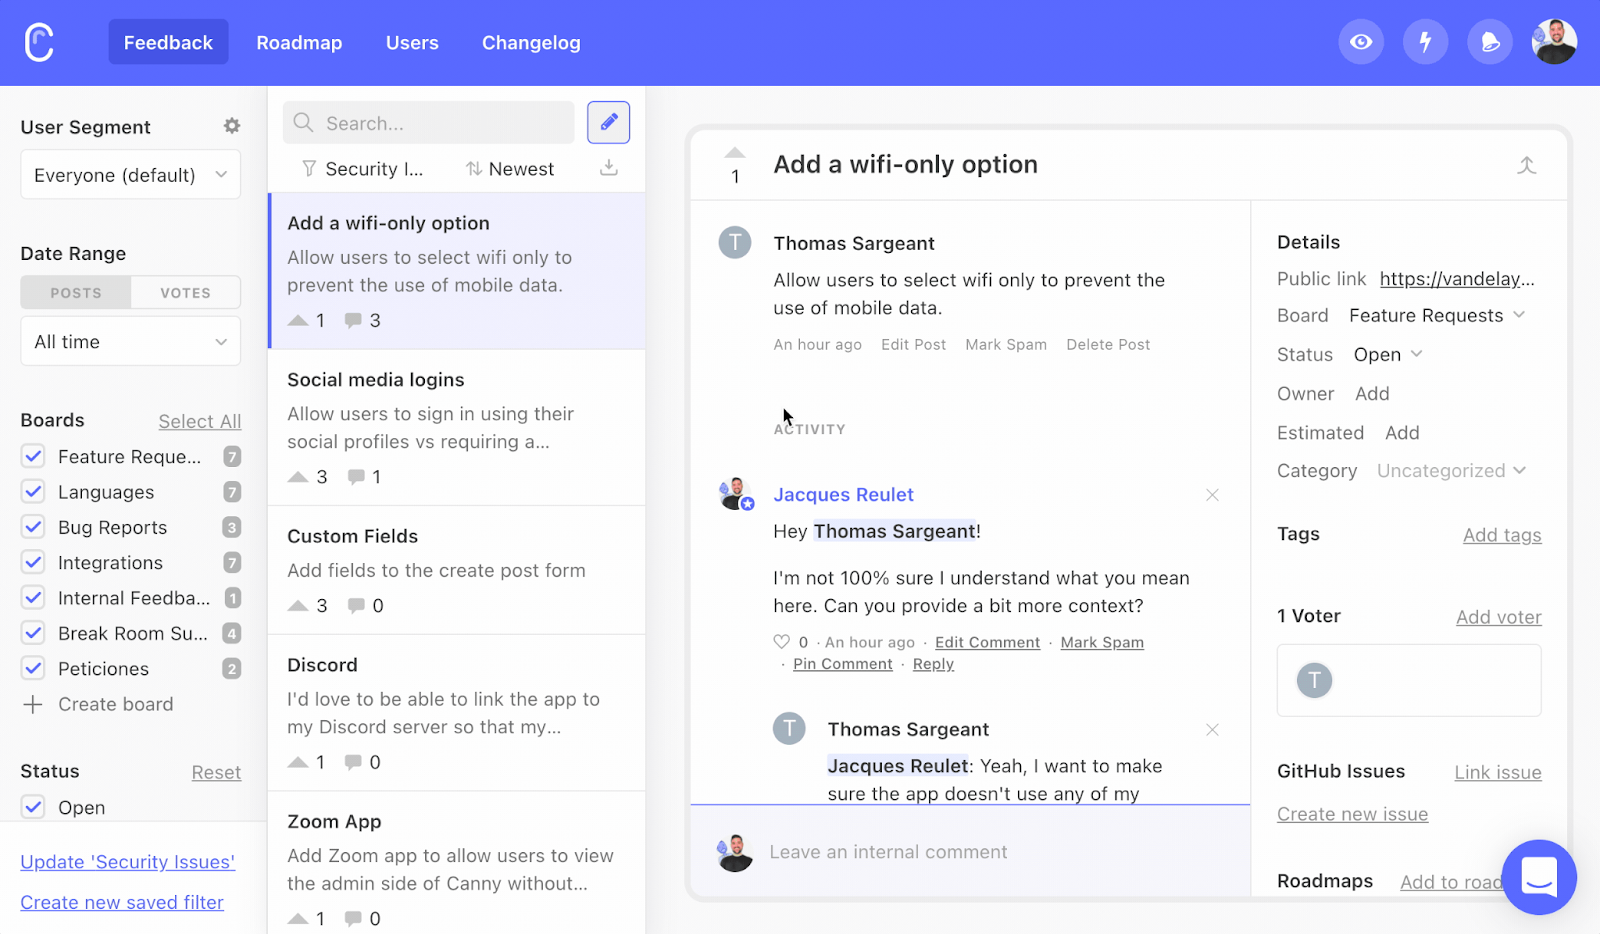Switch to the Roadmap tab

[x=299, y=43]
